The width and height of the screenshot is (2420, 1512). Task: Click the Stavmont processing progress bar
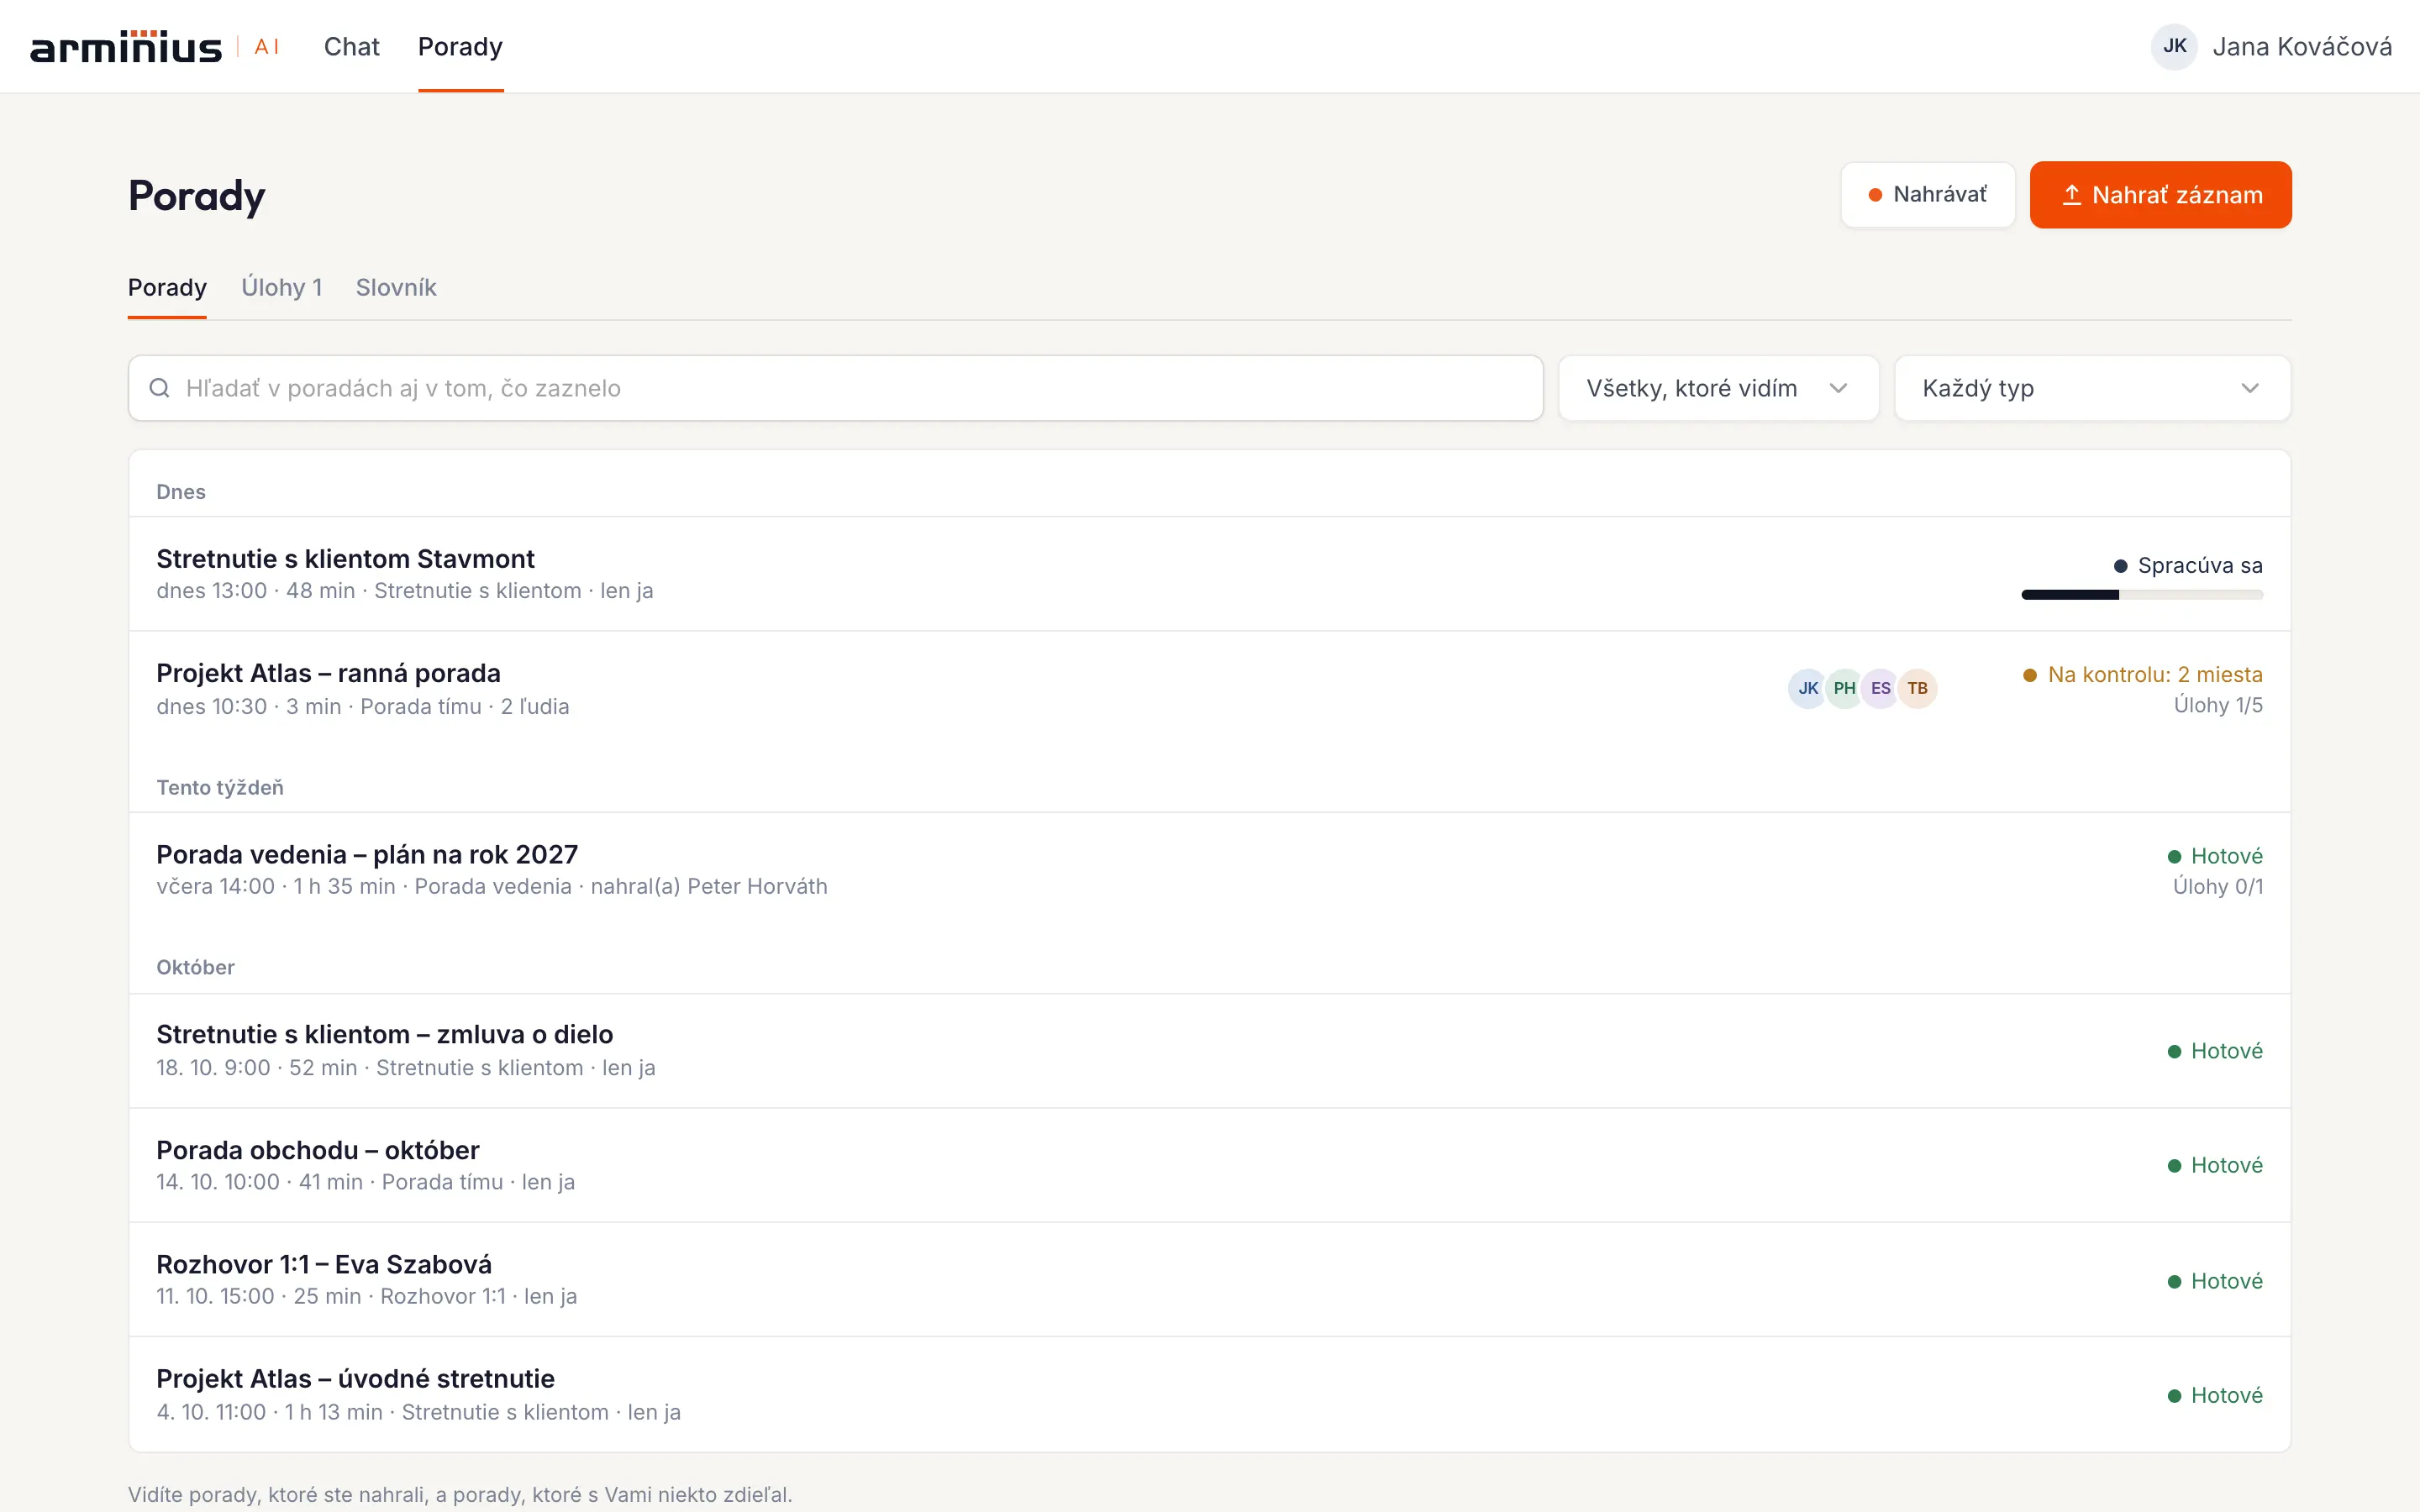coord(2141,595)
